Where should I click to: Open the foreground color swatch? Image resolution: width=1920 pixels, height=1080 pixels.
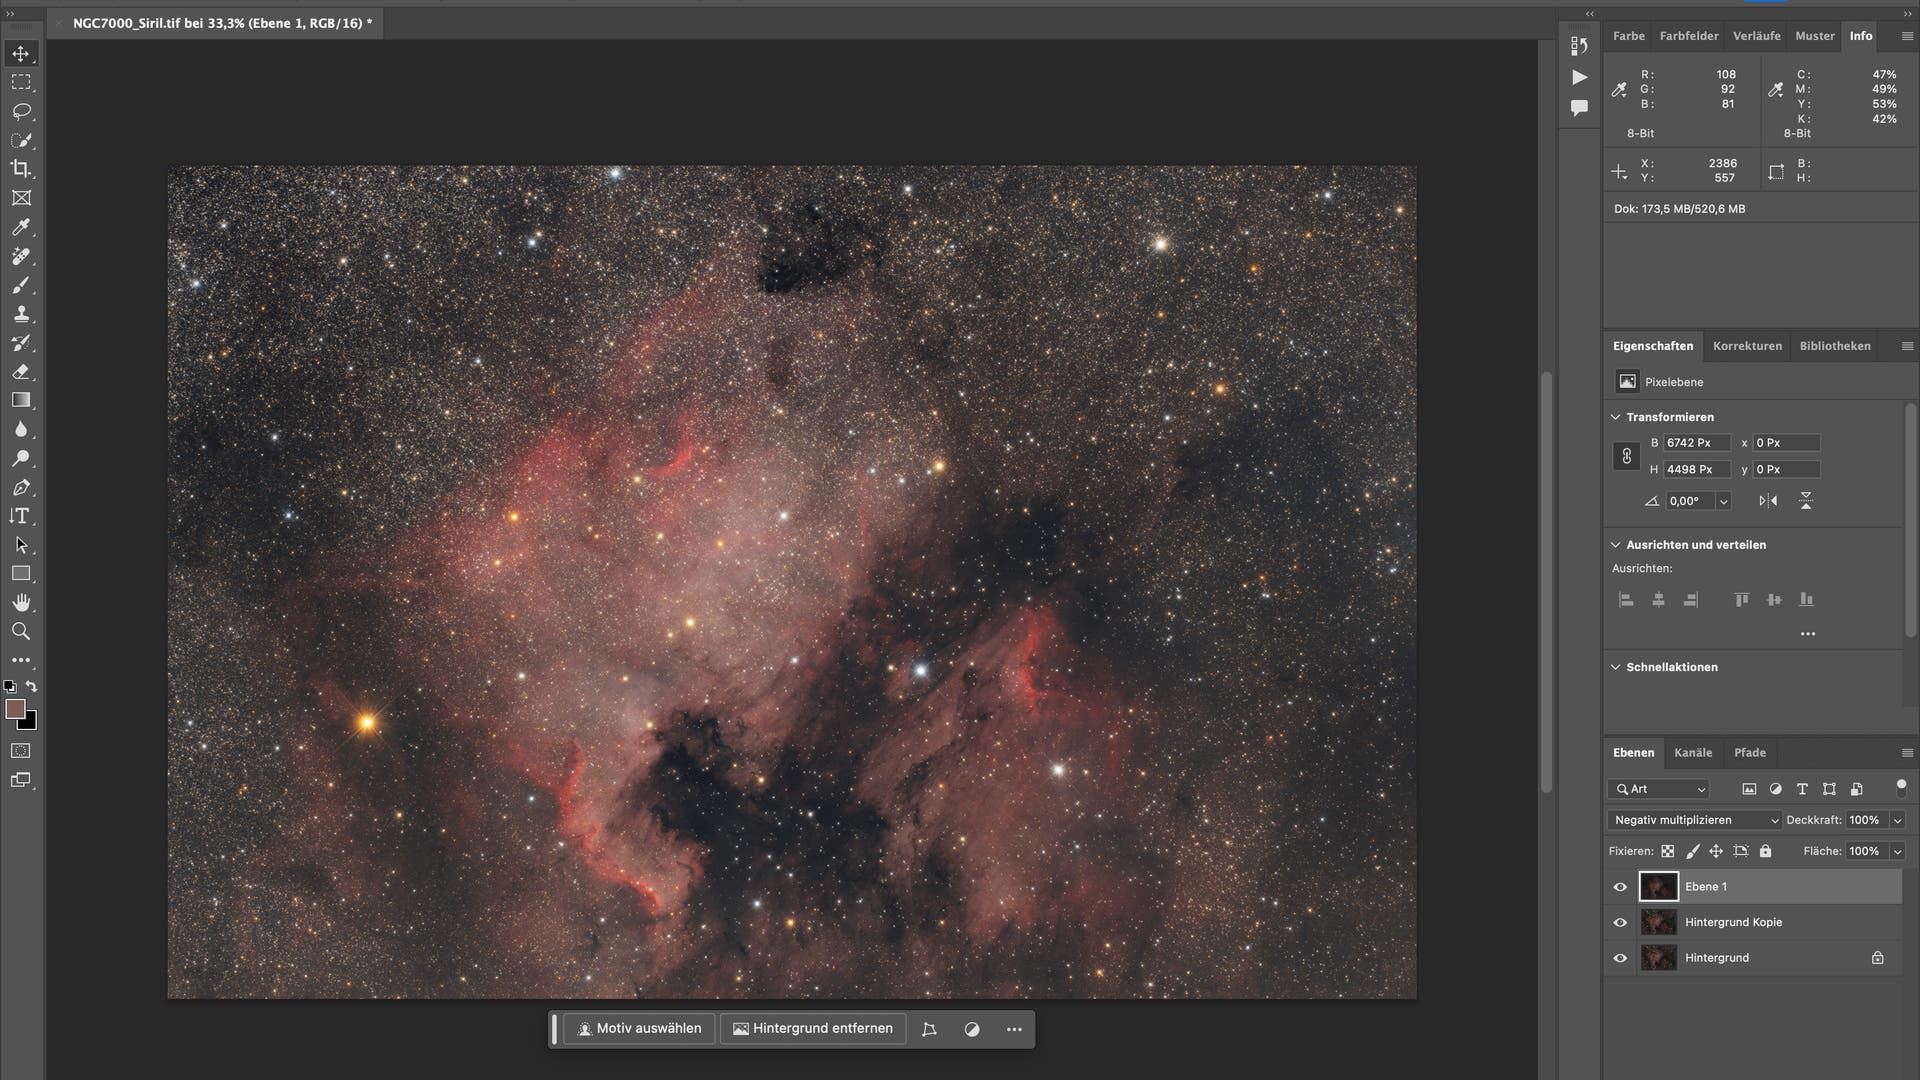click(x=14, y=709)
